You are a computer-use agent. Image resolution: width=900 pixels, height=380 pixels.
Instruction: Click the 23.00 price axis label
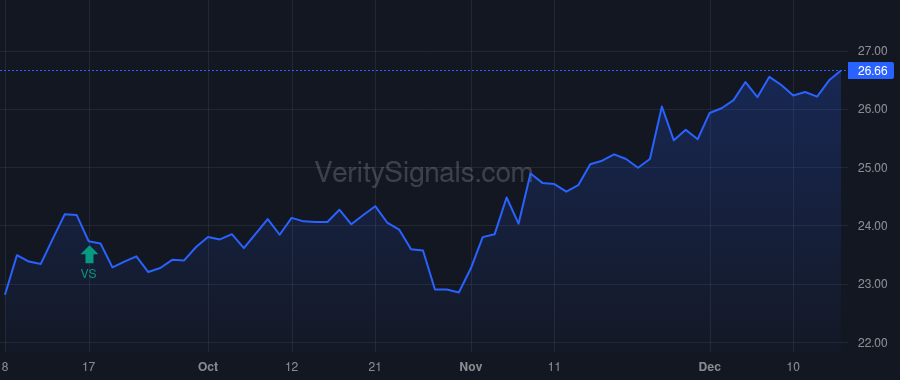(x=872, y=284)
